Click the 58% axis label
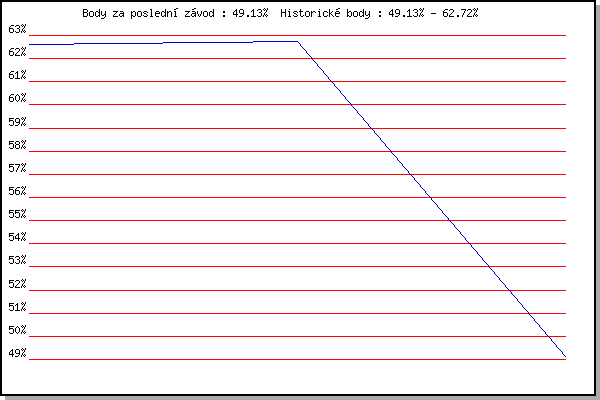Viewport: 600px width, 400px height. point(17,145)
